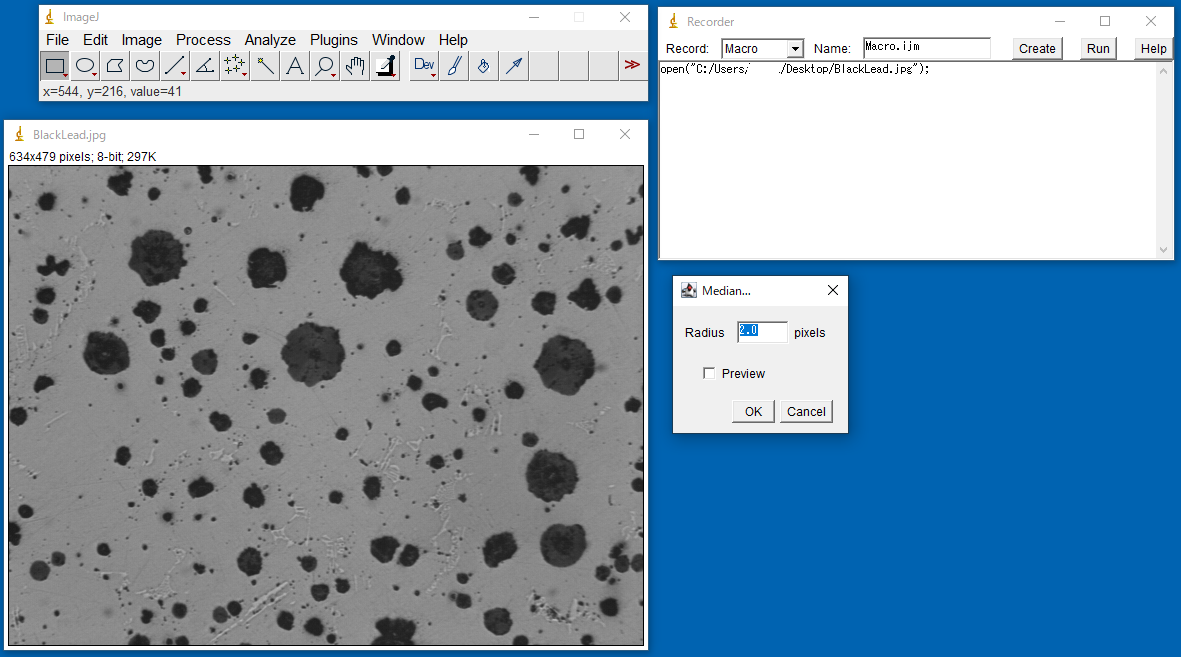Select the Rectangle selection tool

click(55, 66)
